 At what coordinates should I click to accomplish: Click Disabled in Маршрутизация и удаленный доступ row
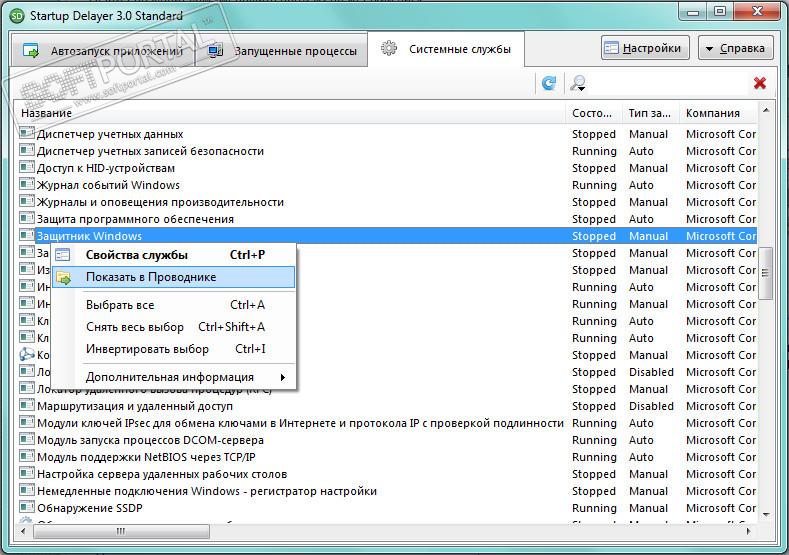(651, 406)
